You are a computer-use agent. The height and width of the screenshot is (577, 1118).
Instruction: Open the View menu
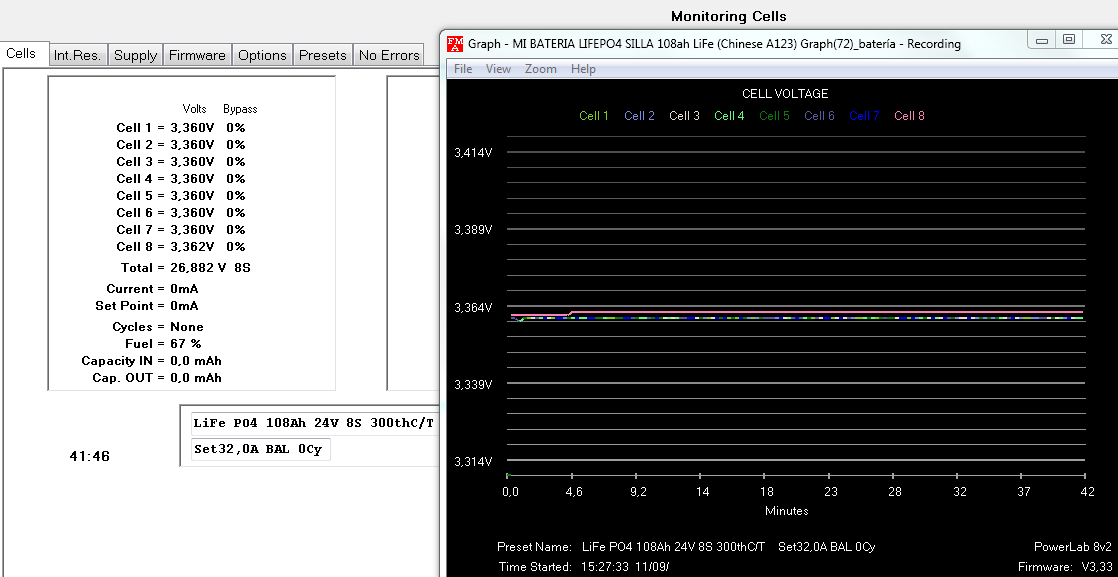(498, 69)
